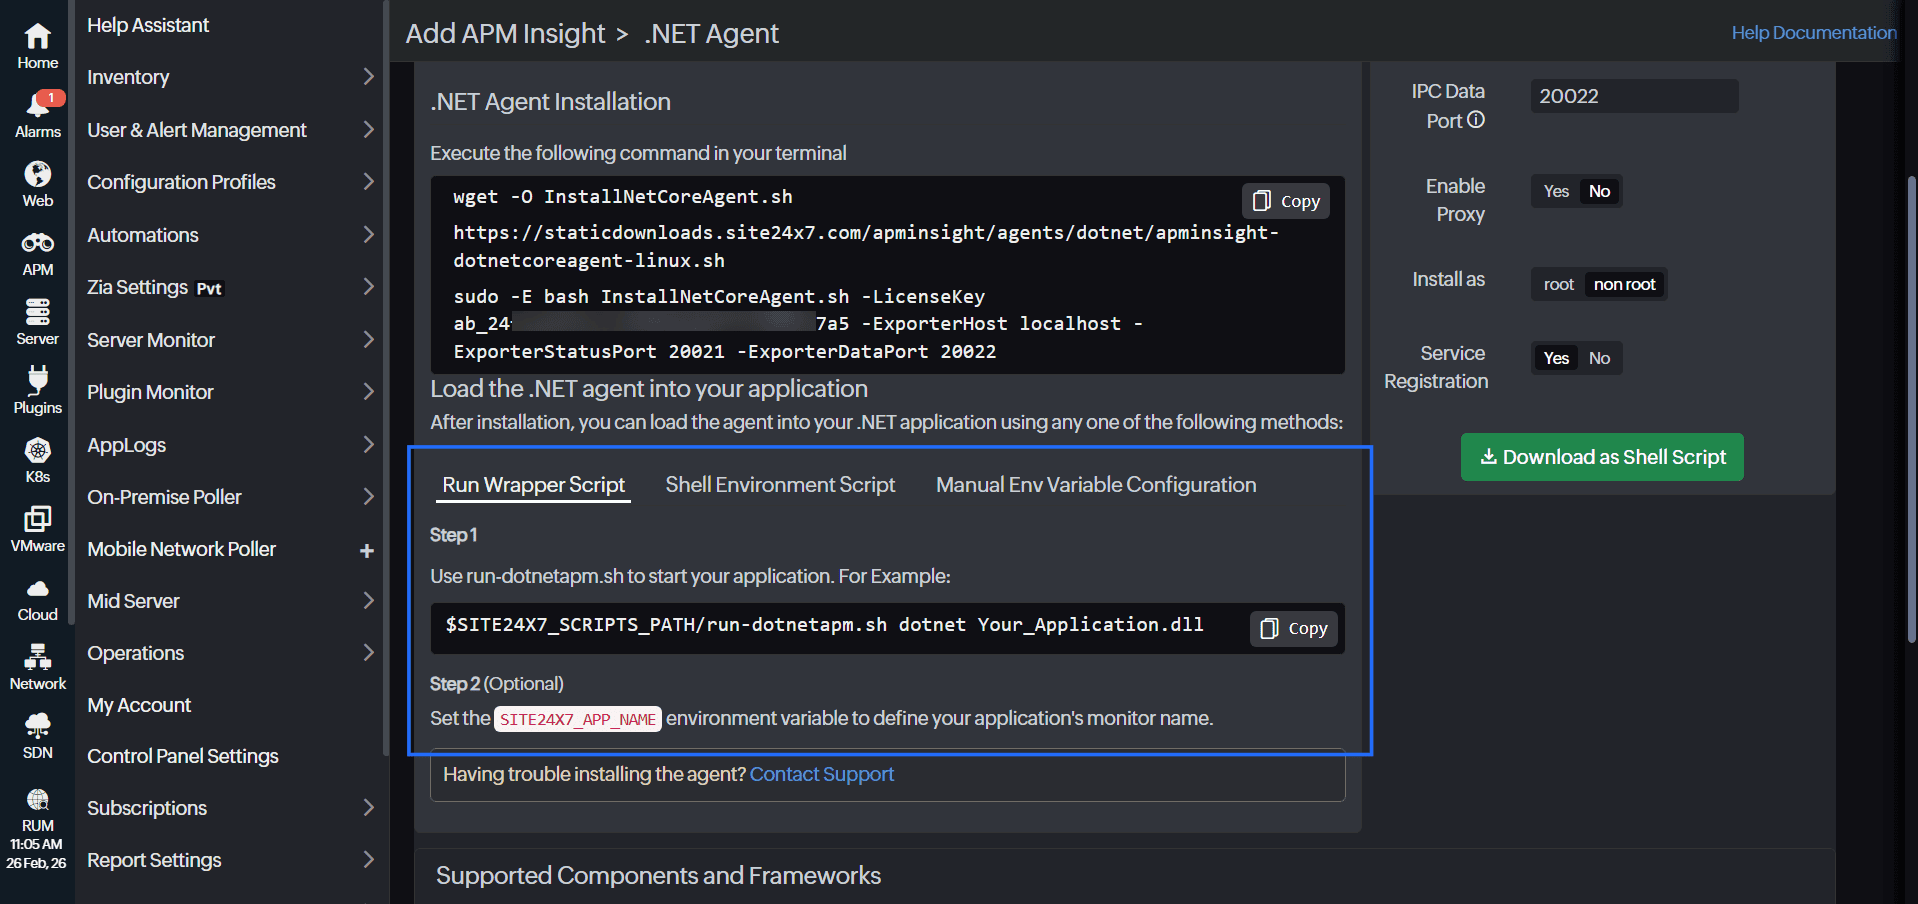Open Contact Support link

click(x=821, y=774)
